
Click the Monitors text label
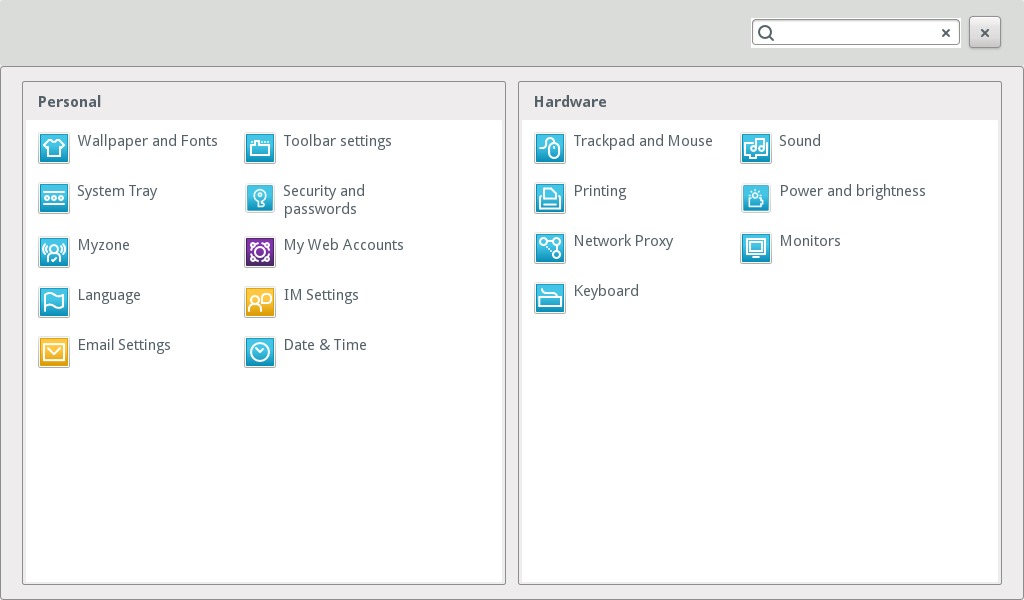809,241
